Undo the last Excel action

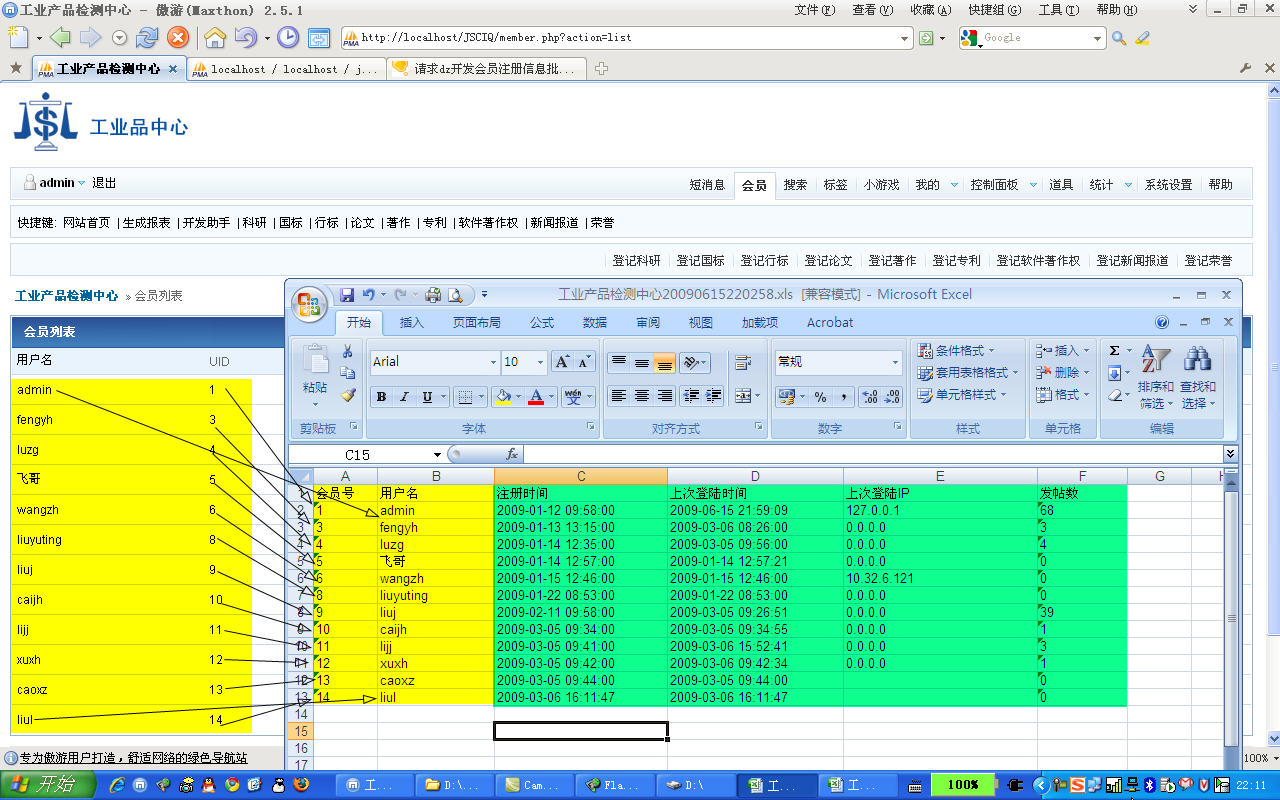pyautogui.click(x=369, y=295)
